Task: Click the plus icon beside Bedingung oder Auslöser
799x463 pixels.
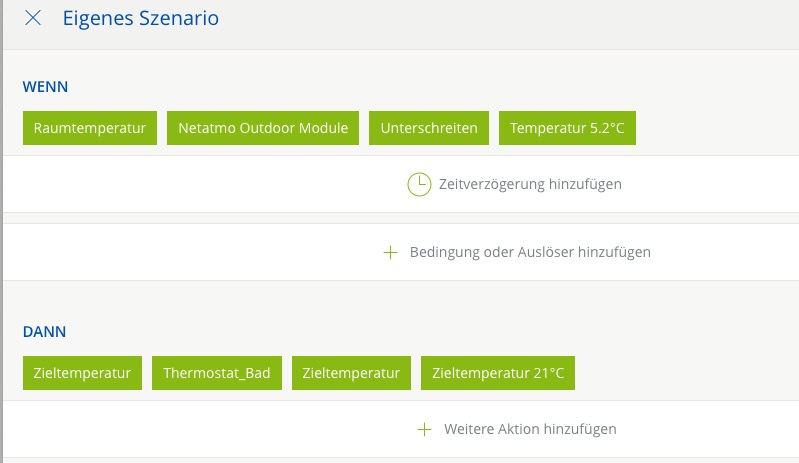Action: click(x=391, y=252)
